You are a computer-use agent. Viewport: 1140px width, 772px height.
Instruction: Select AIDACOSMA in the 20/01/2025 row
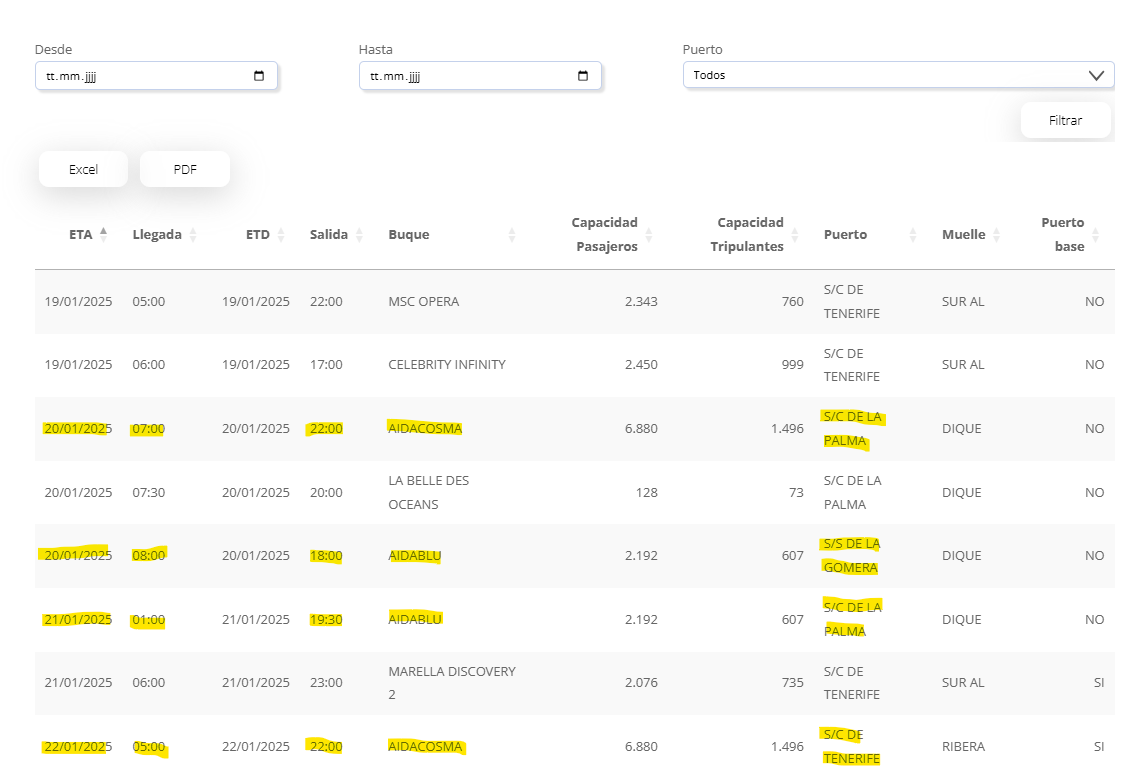[425, 429]
